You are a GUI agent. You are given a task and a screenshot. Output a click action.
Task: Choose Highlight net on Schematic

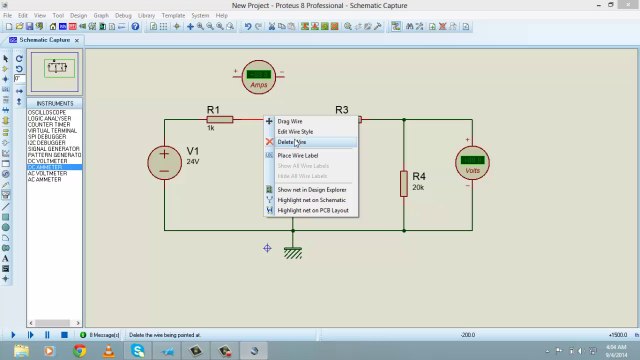(x=311, y=200)
